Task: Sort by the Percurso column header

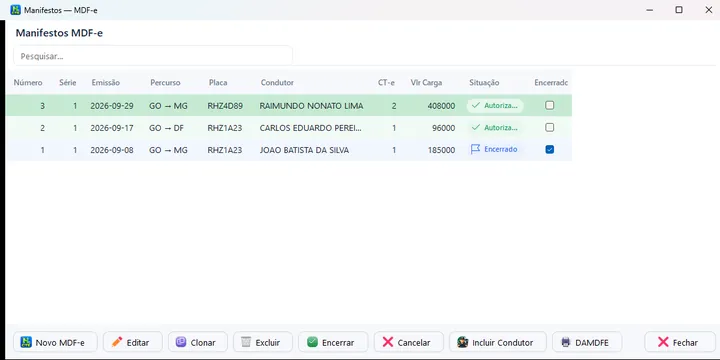Action: coord(165,83)
